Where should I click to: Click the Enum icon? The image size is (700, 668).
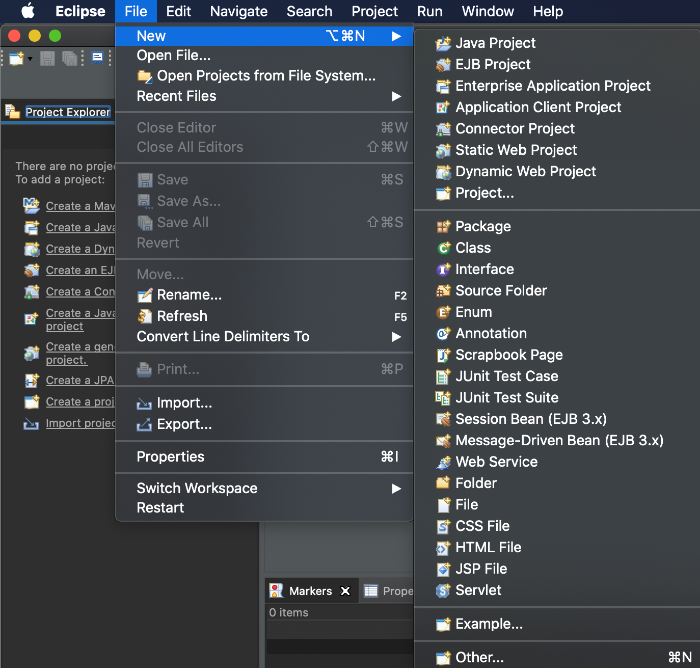coord(443,313)
